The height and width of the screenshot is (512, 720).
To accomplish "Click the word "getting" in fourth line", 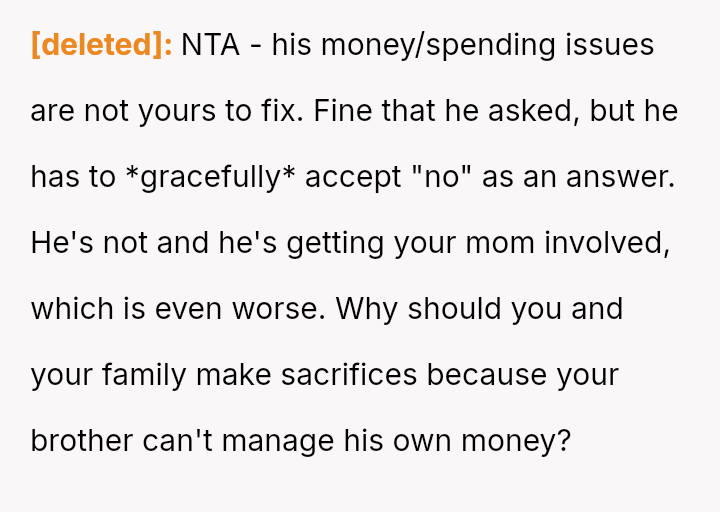I will (x=327, y=243).
